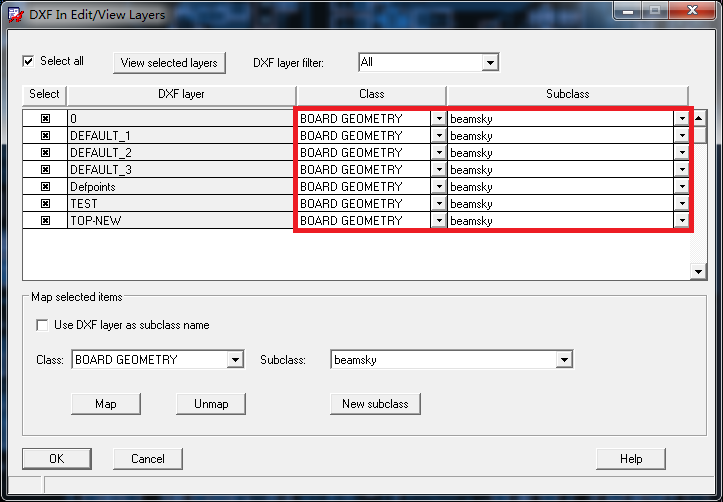Enable Use DXF layer as subclass name
Screen dimensions: 723x502
coord(42,325)
